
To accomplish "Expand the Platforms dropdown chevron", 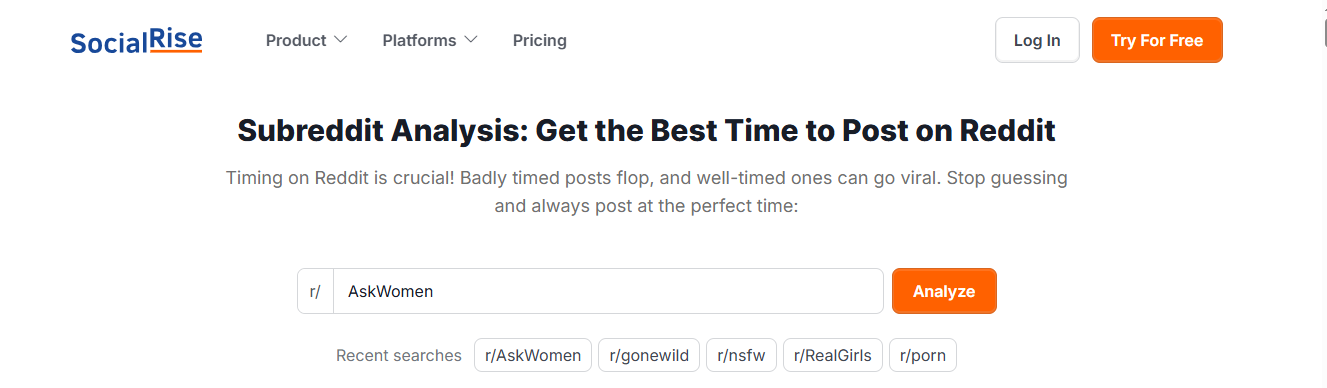I will [470, 40].
